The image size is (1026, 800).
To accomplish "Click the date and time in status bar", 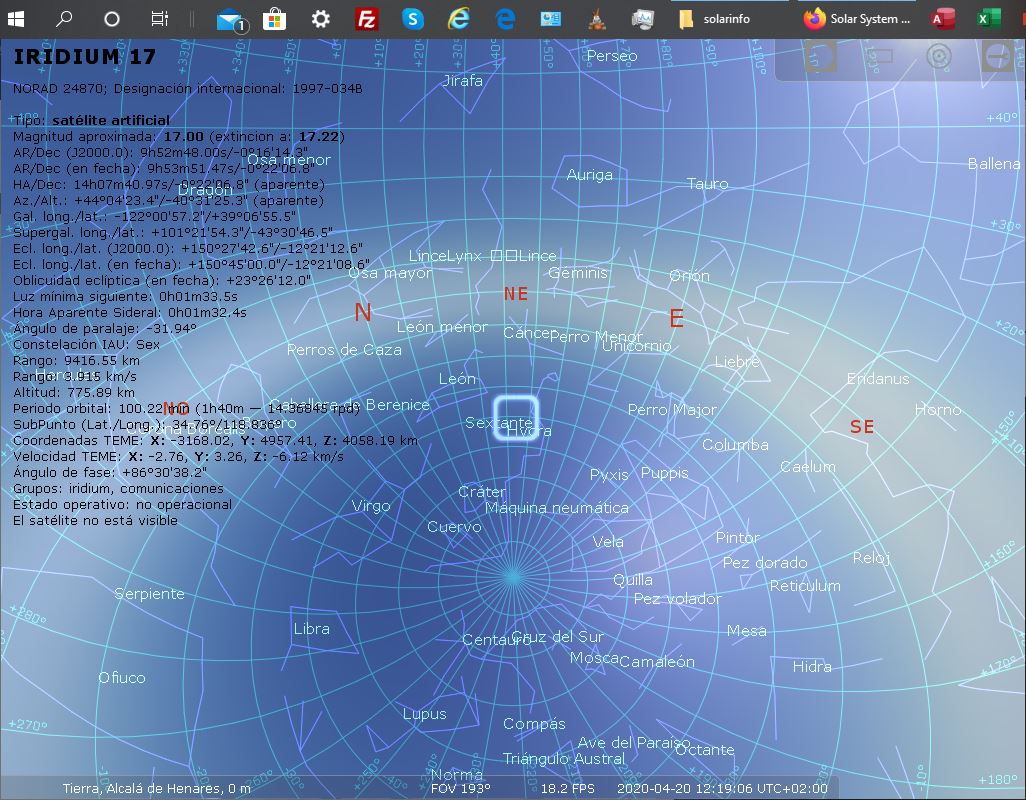I will click(x=722, y=789).
